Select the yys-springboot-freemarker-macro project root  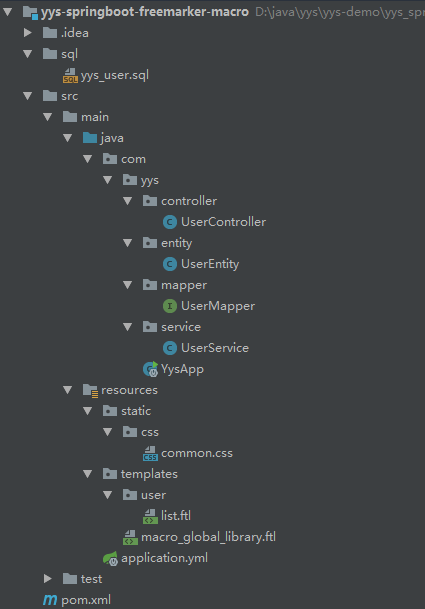[145, 12]
